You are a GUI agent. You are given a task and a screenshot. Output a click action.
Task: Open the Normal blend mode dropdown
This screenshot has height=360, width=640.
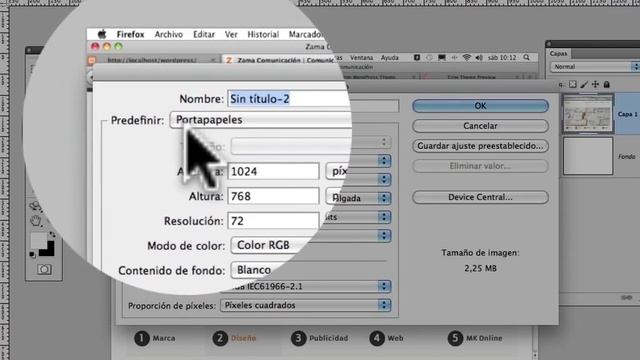tap(595, 67)
